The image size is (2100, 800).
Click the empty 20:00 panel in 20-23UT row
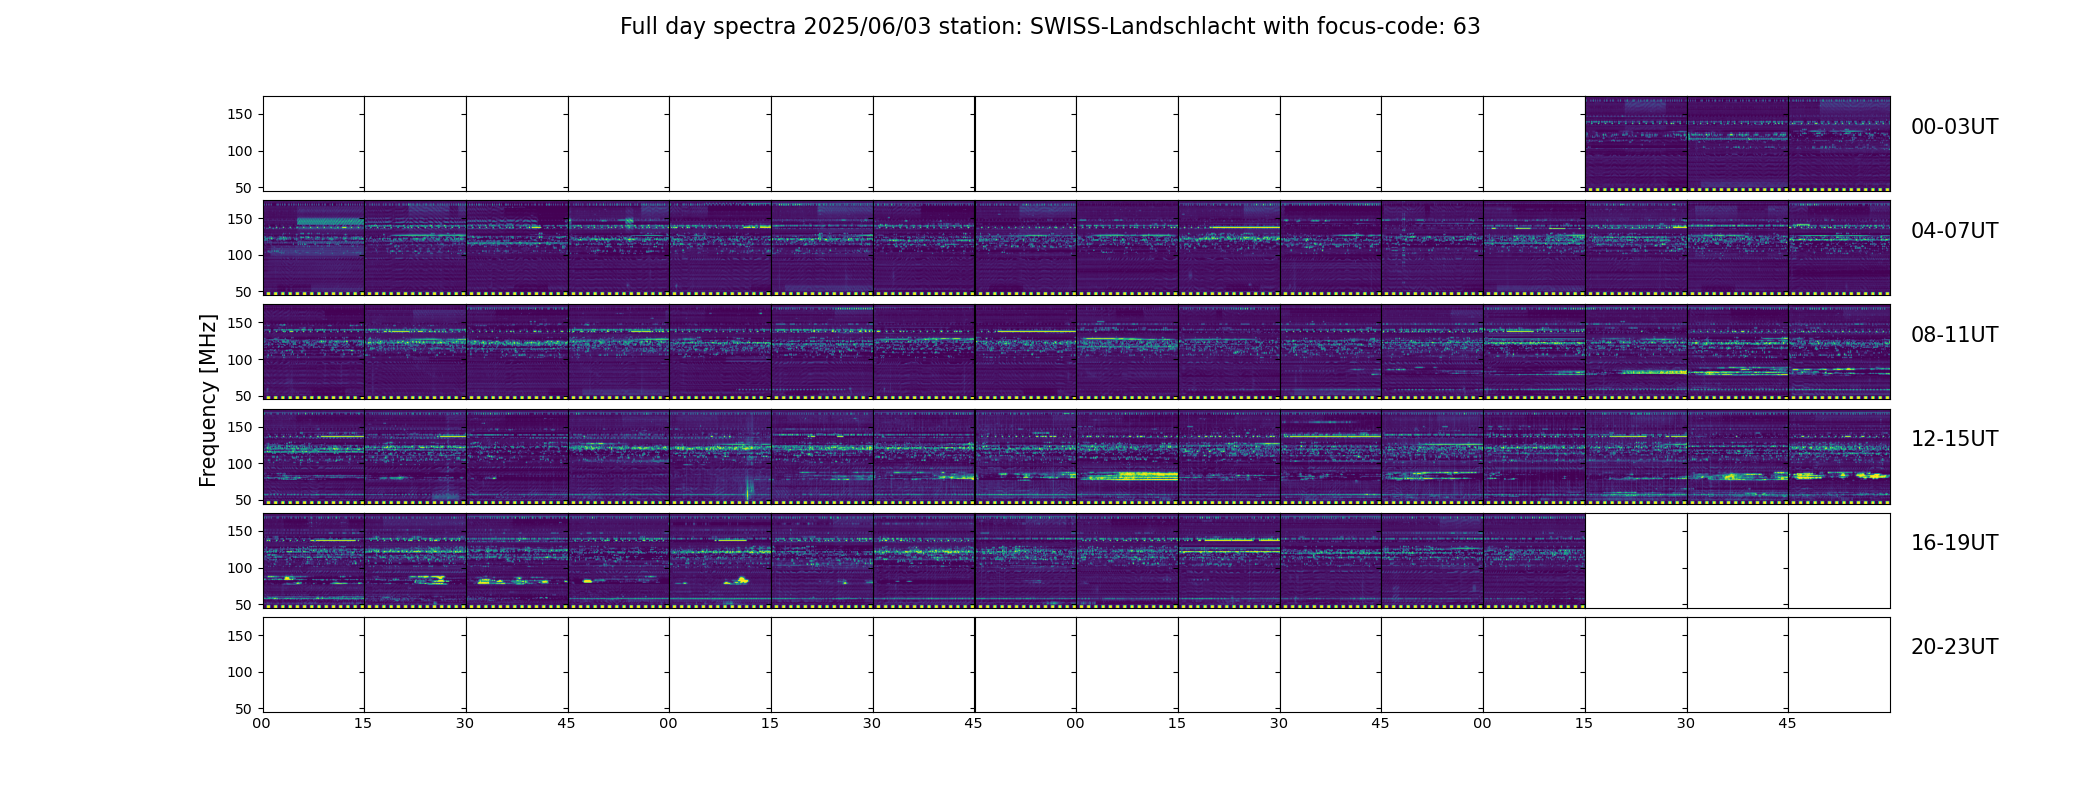314,664
